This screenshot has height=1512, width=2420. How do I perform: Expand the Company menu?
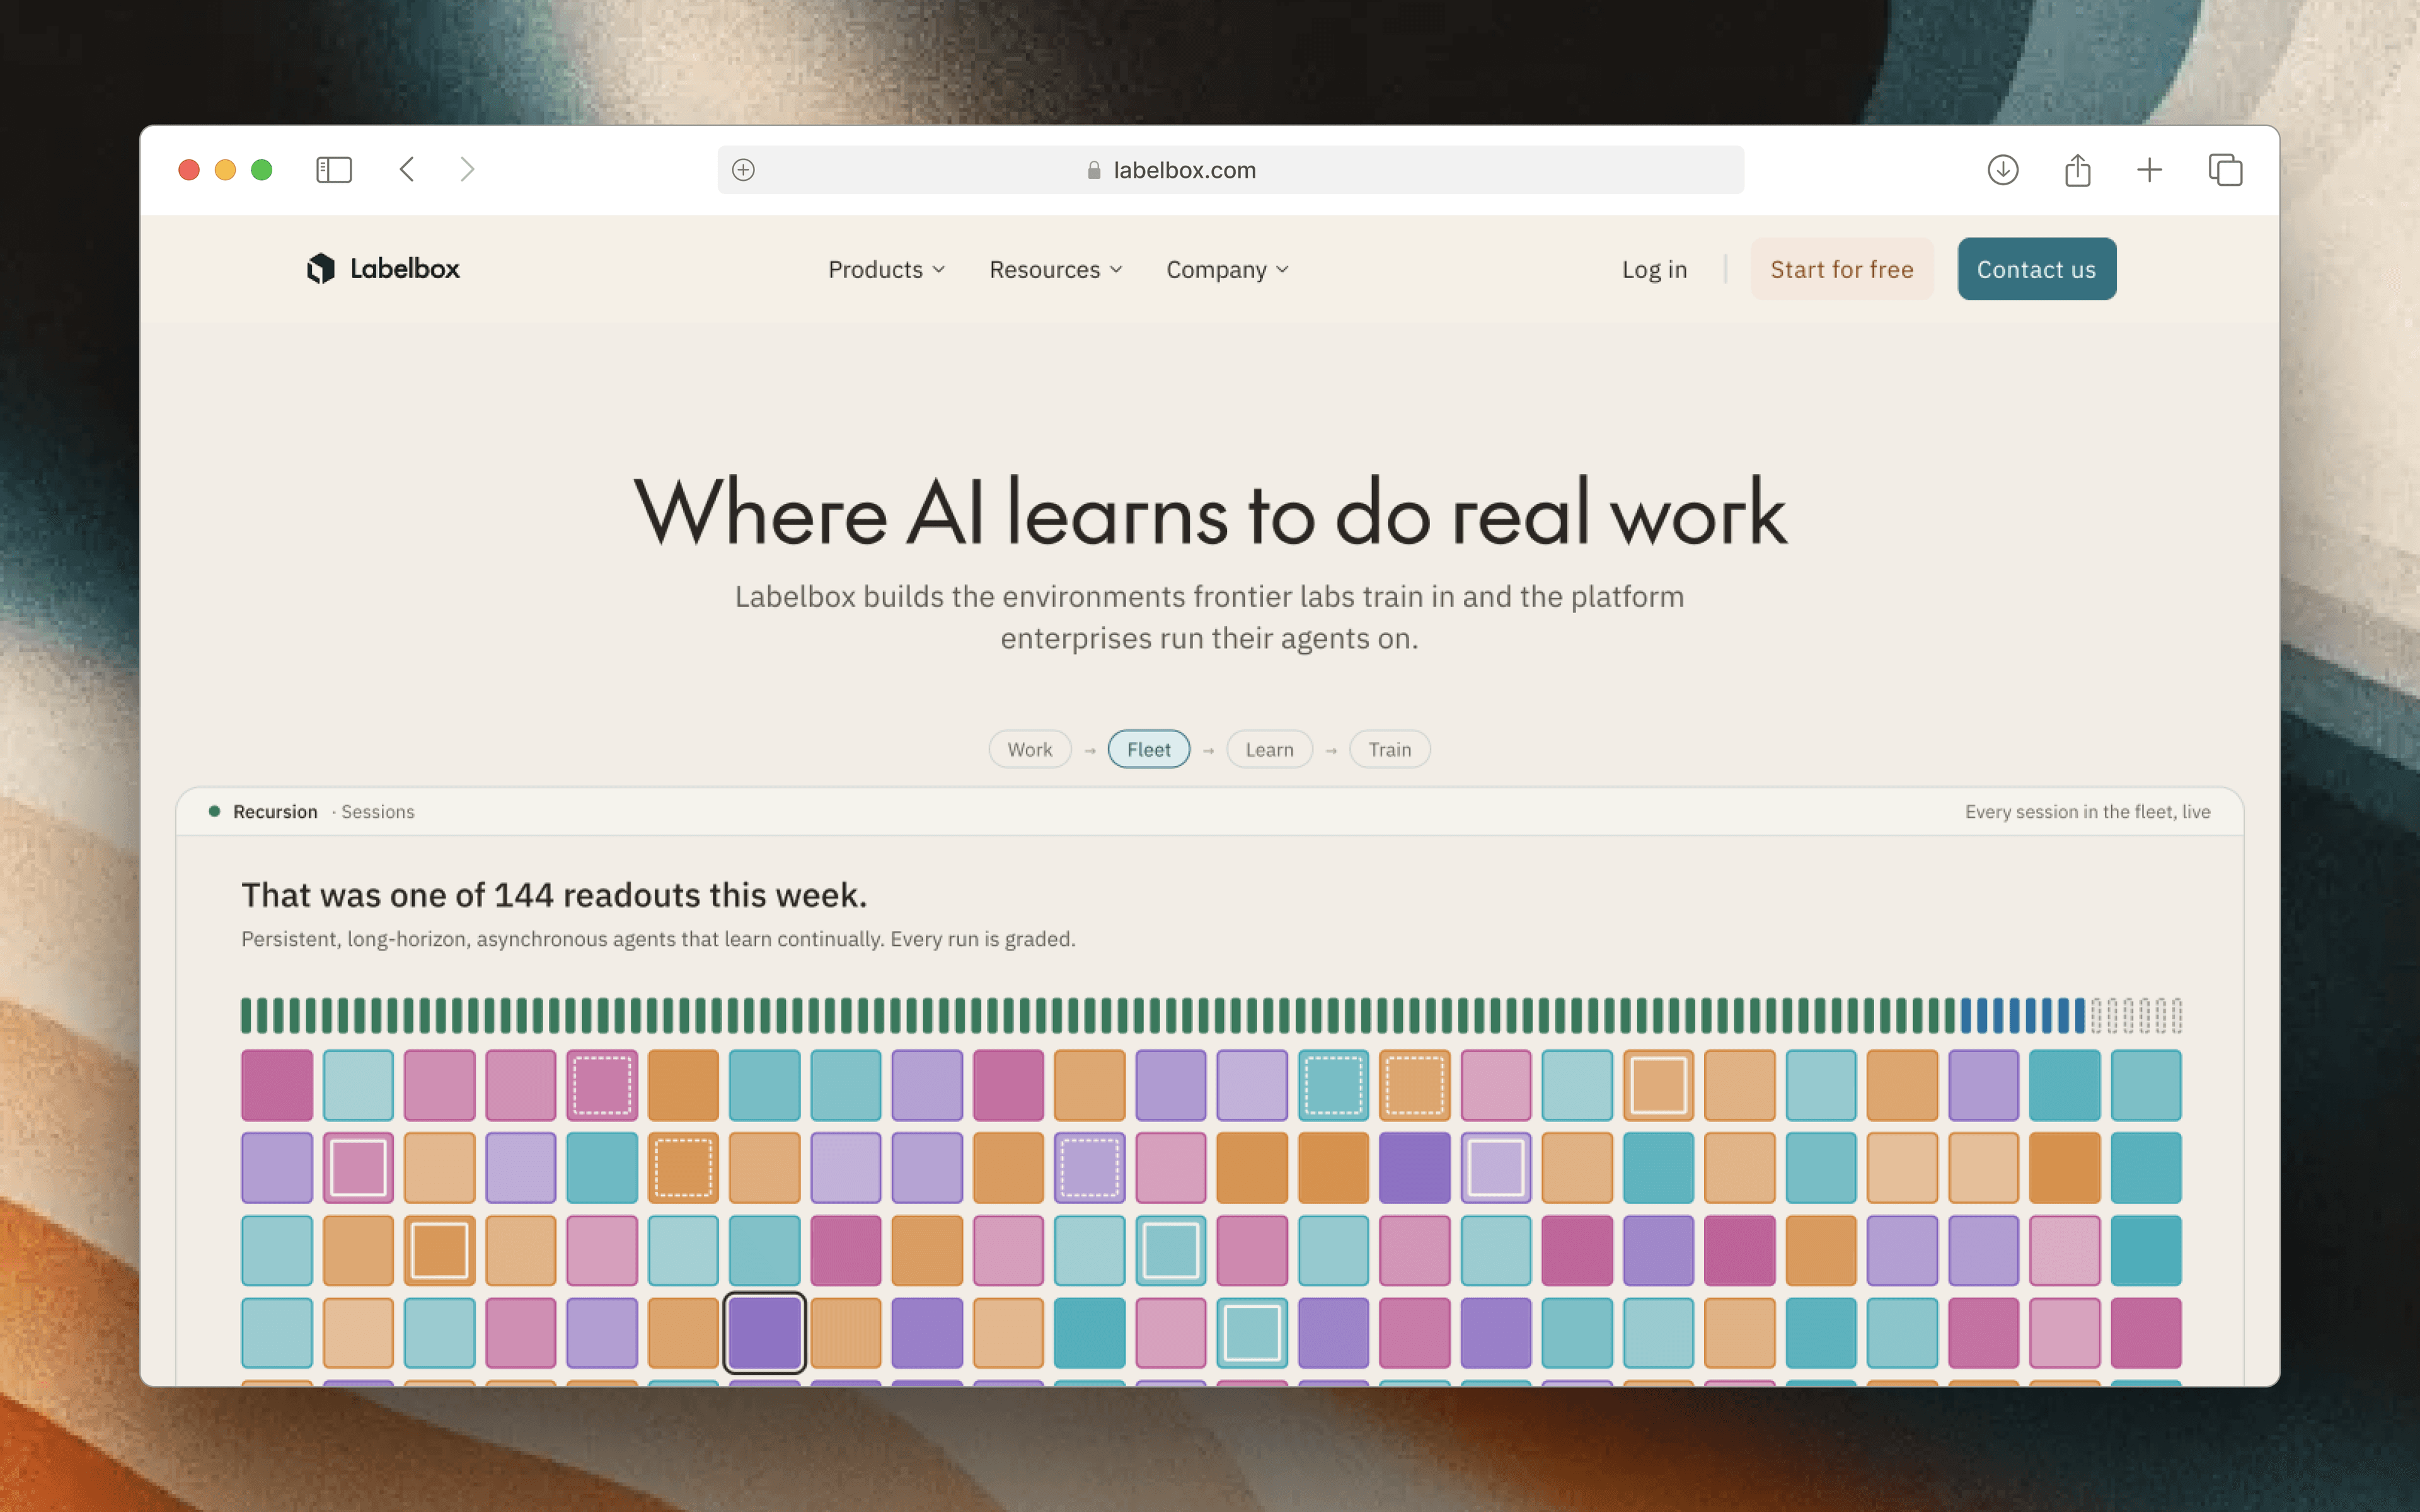pos(1227,269)
